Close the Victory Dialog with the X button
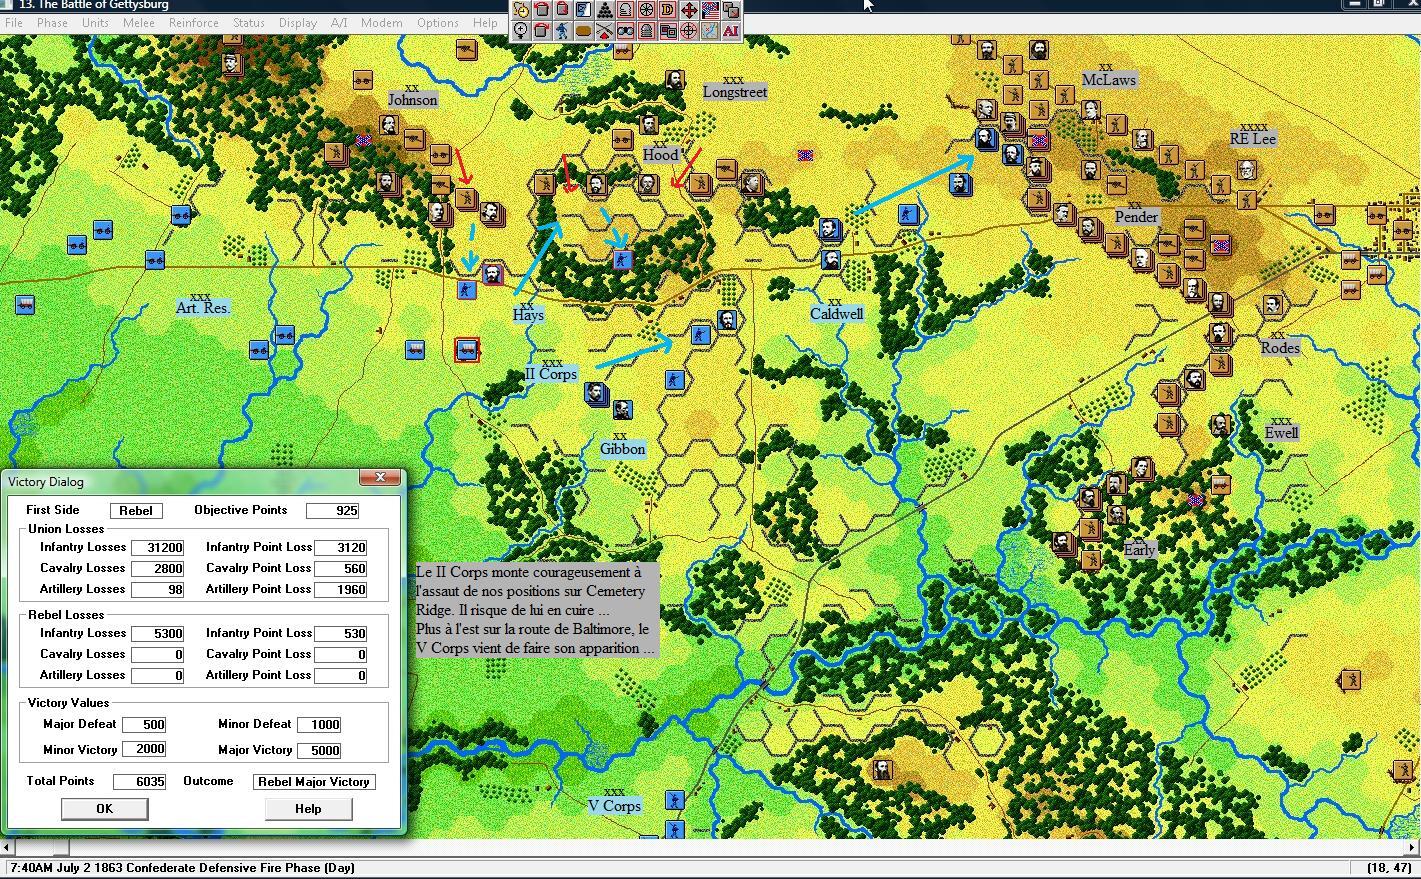1421x879 pixels. tap(380, 478)
